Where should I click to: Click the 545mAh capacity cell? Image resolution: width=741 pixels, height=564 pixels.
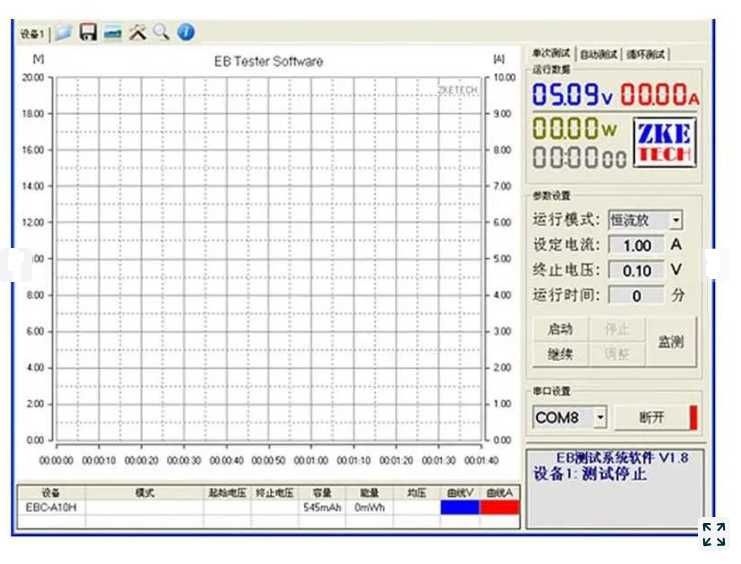pos(322,507)
